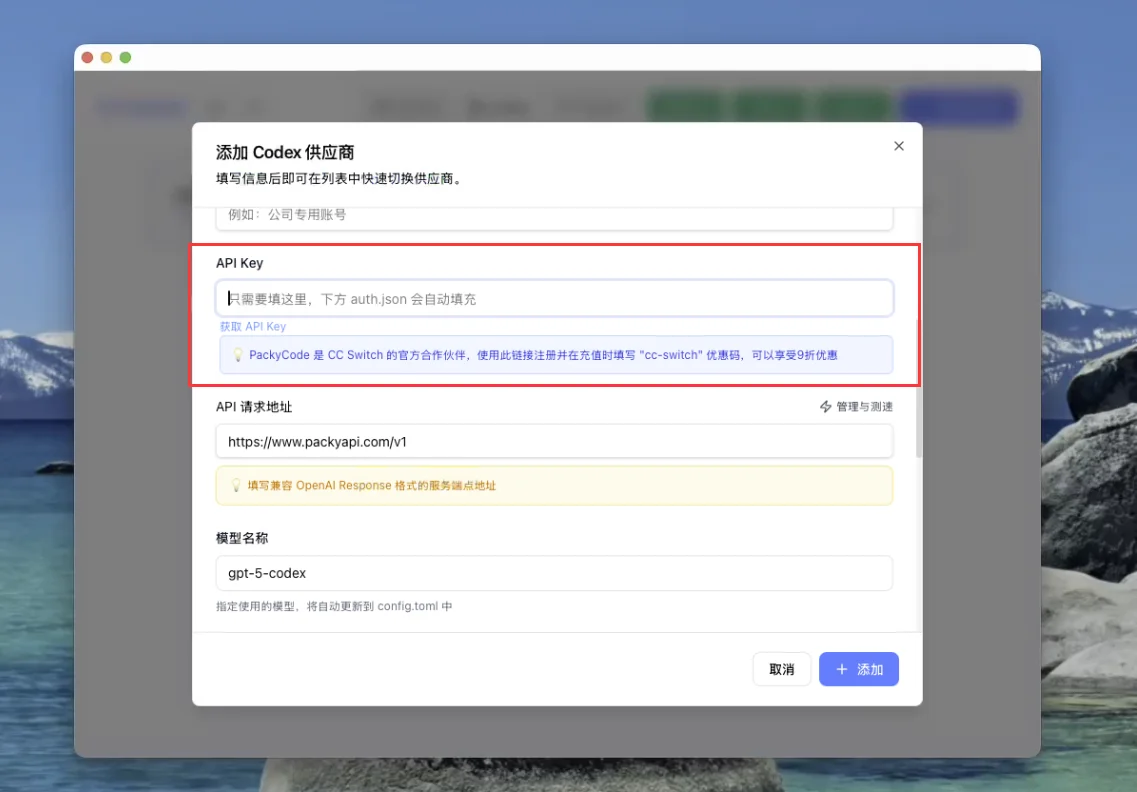Click the 模型名称 field showing gpt-5-codex
Viewport: 1137px width, 792px height.
554,573
